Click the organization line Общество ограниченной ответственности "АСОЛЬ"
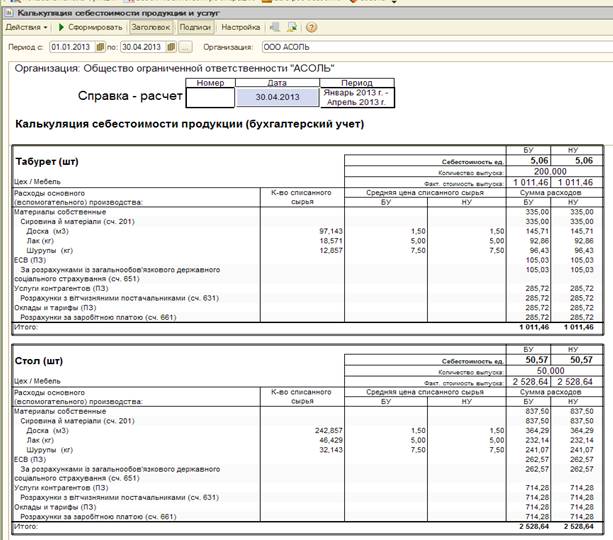The width and height of the screenshot is (613, 540). coord(174,68)
